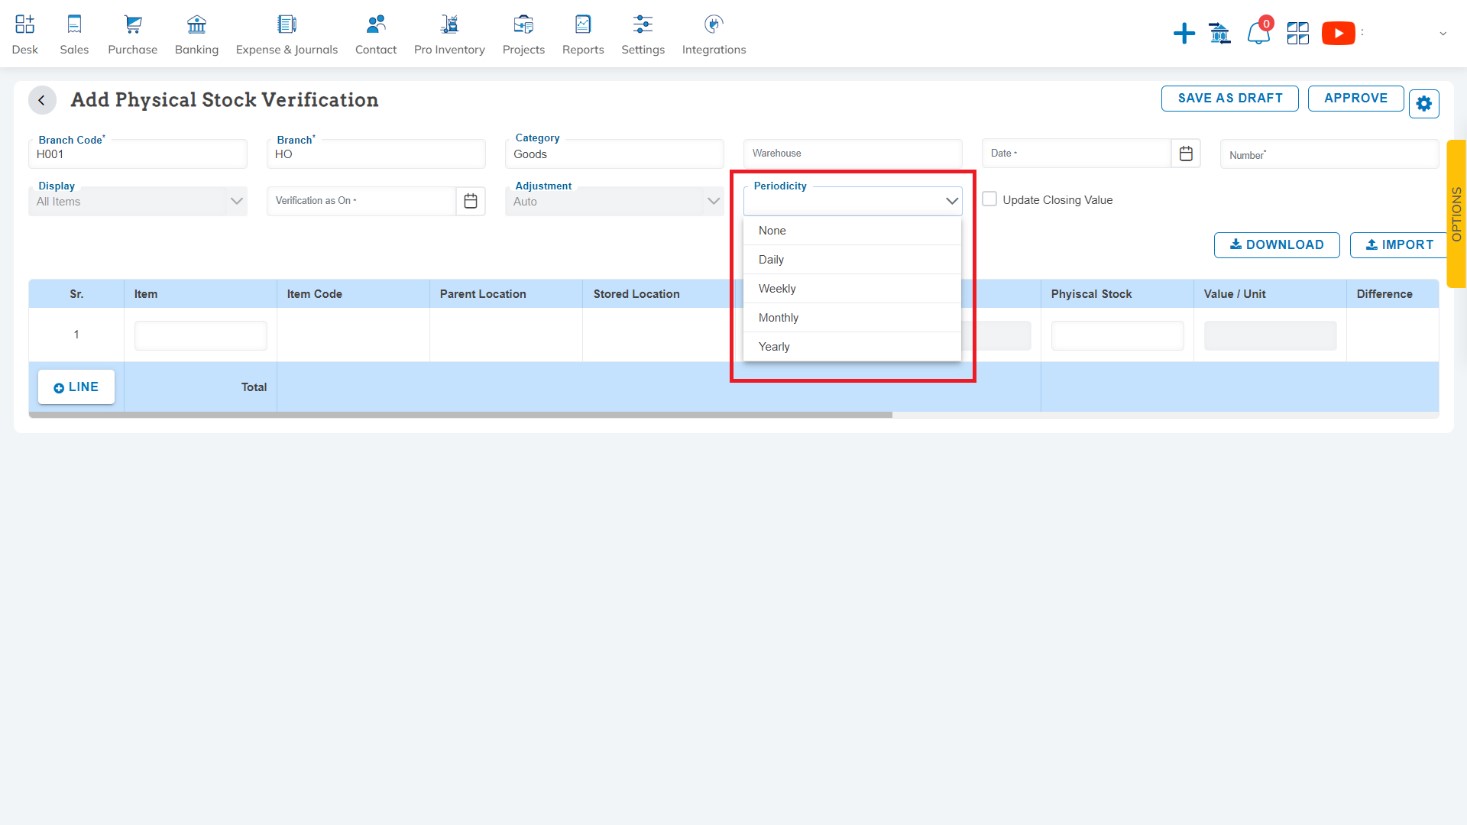Image resolution: width=1467 pixels, height=825 pixels.
Task: Click the YouTube help video icon
Action: [x=1338, y=34]
